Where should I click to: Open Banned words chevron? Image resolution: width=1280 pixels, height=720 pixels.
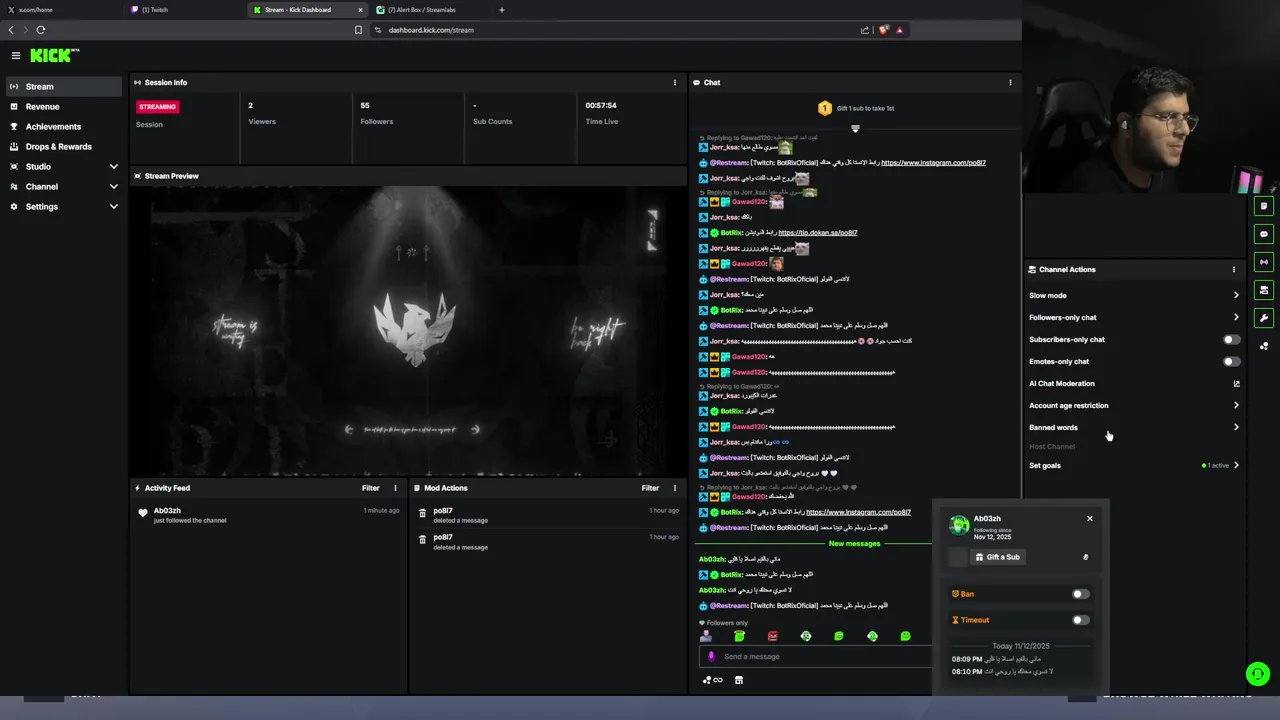tap(1236, 428)
